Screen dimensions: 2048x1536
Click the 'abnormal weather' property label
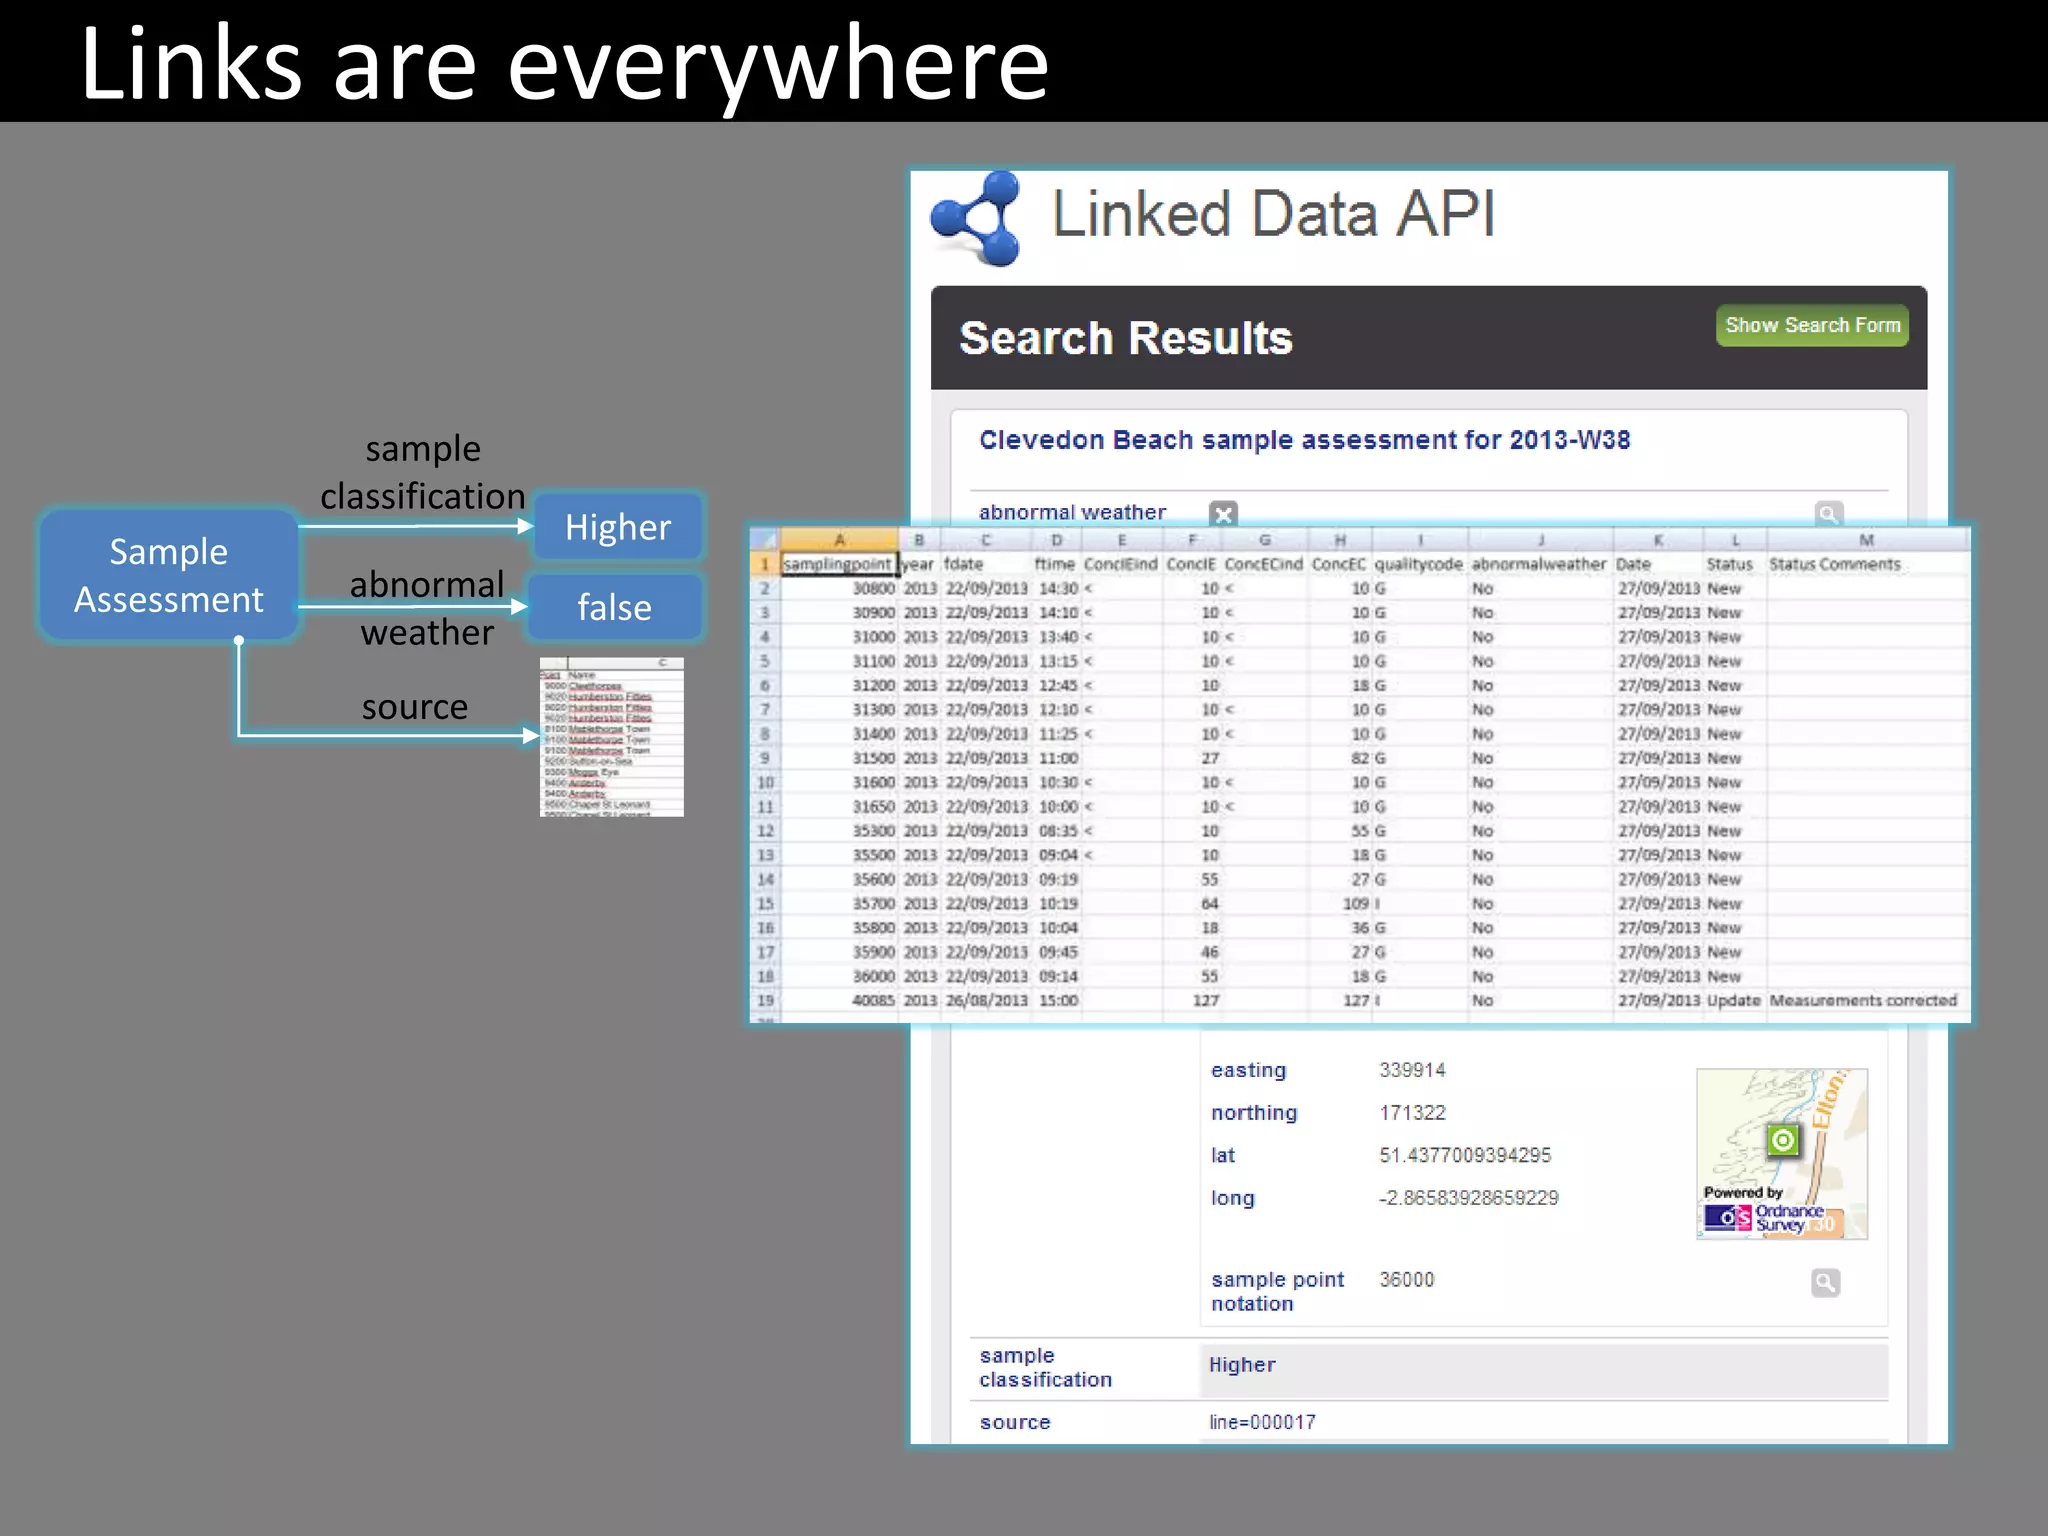(x=1072, y=512)
